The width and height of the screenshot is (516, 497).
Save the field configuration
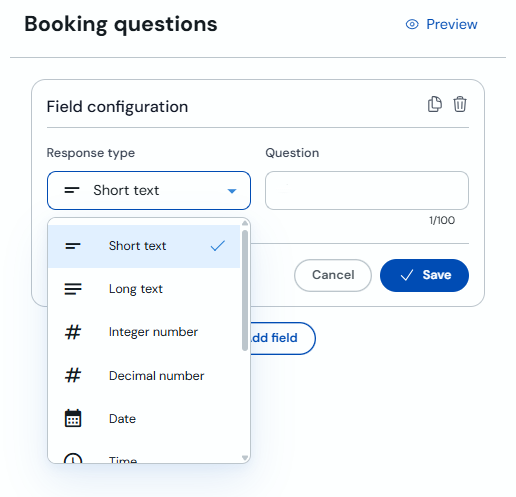point(424,275)
